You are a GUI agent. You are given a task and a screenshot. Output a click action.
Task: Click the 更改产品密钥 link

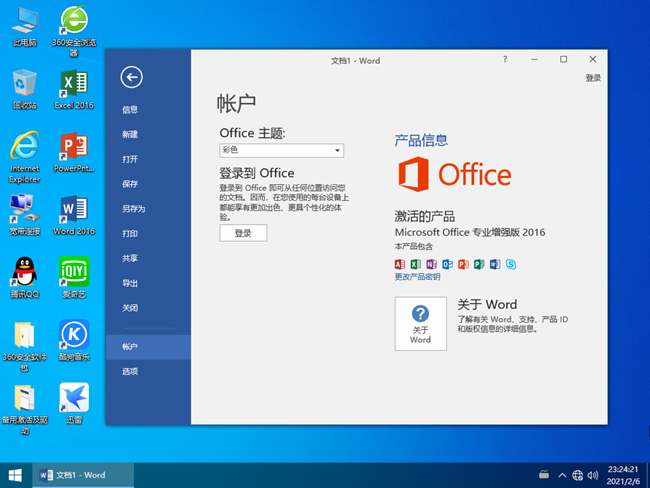(417, 277)
